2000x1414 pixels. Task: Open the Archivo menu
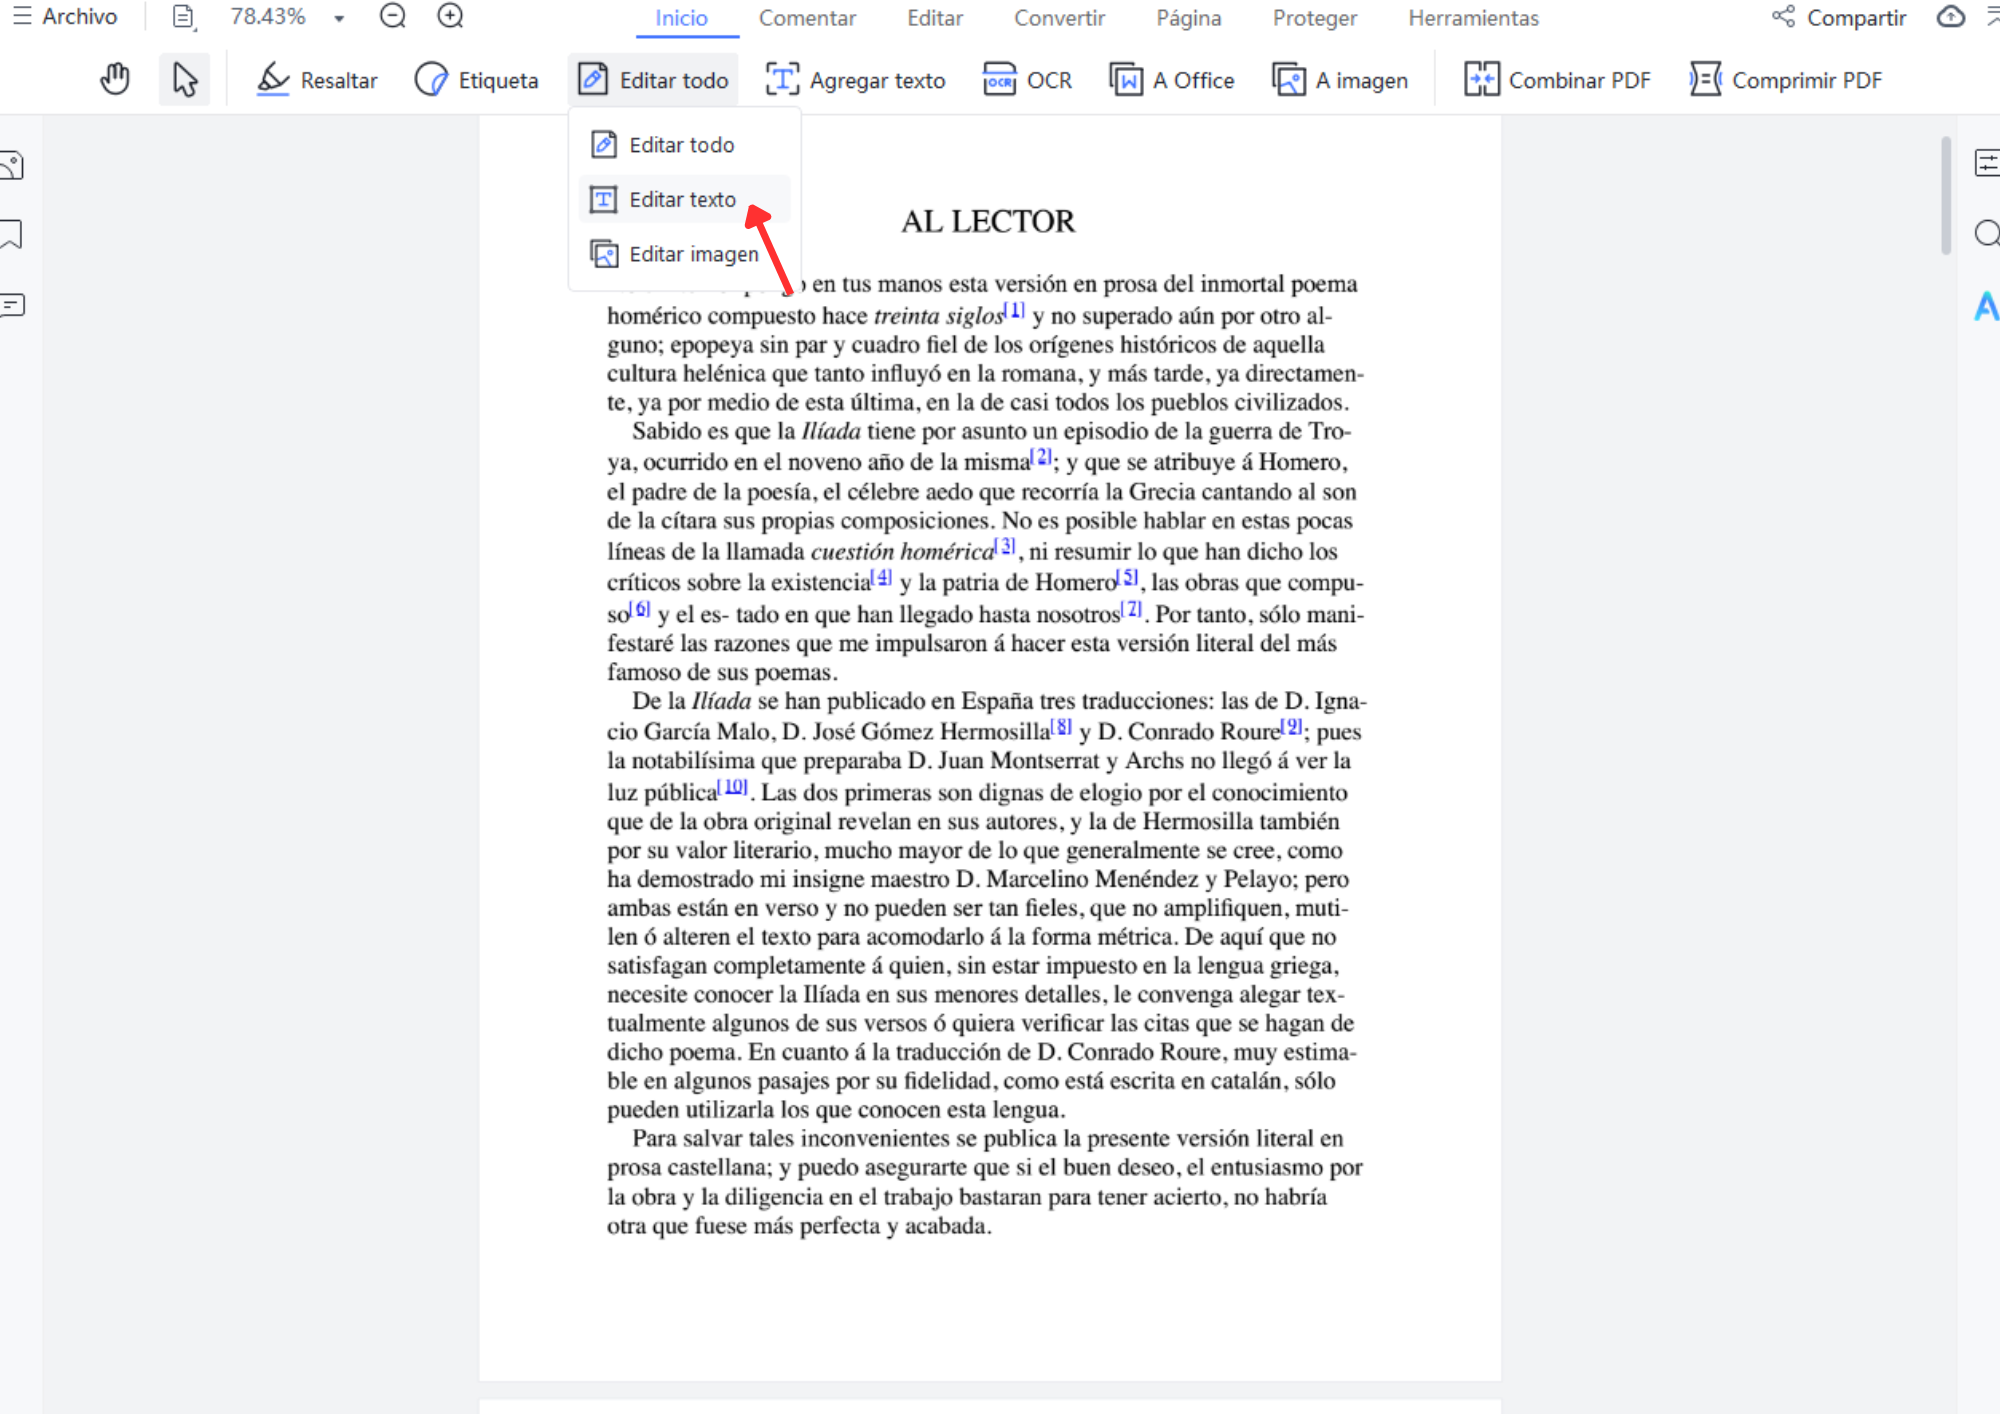tap(65, 17)
